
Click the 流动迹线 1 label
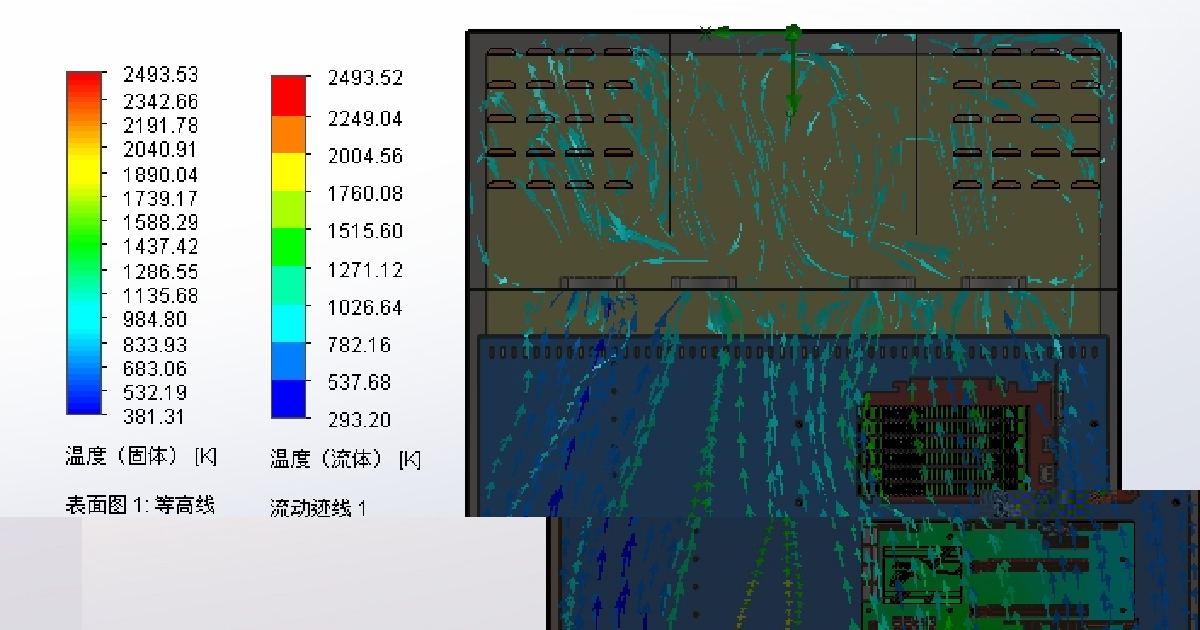click(318, 508)
